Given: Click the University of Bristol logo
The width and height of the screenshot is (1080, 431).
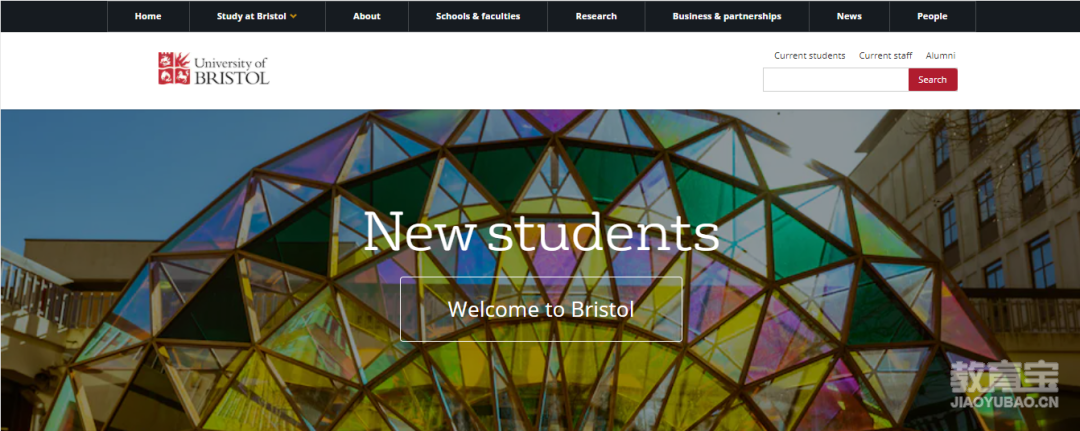Looking at the screenshot, I should 214,68.
